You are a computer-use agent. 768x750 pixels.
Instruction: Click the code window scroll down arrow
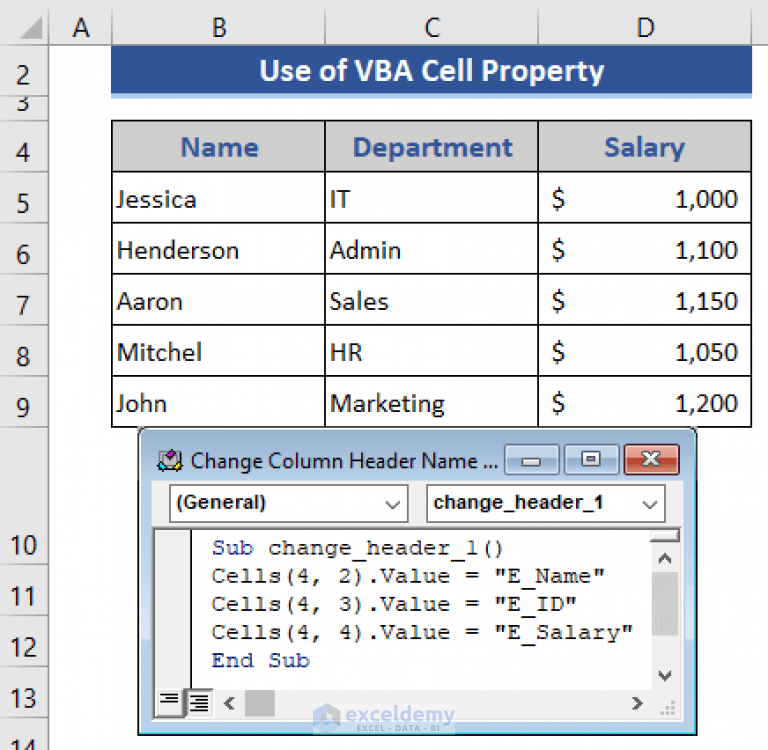tap(665, 676)
